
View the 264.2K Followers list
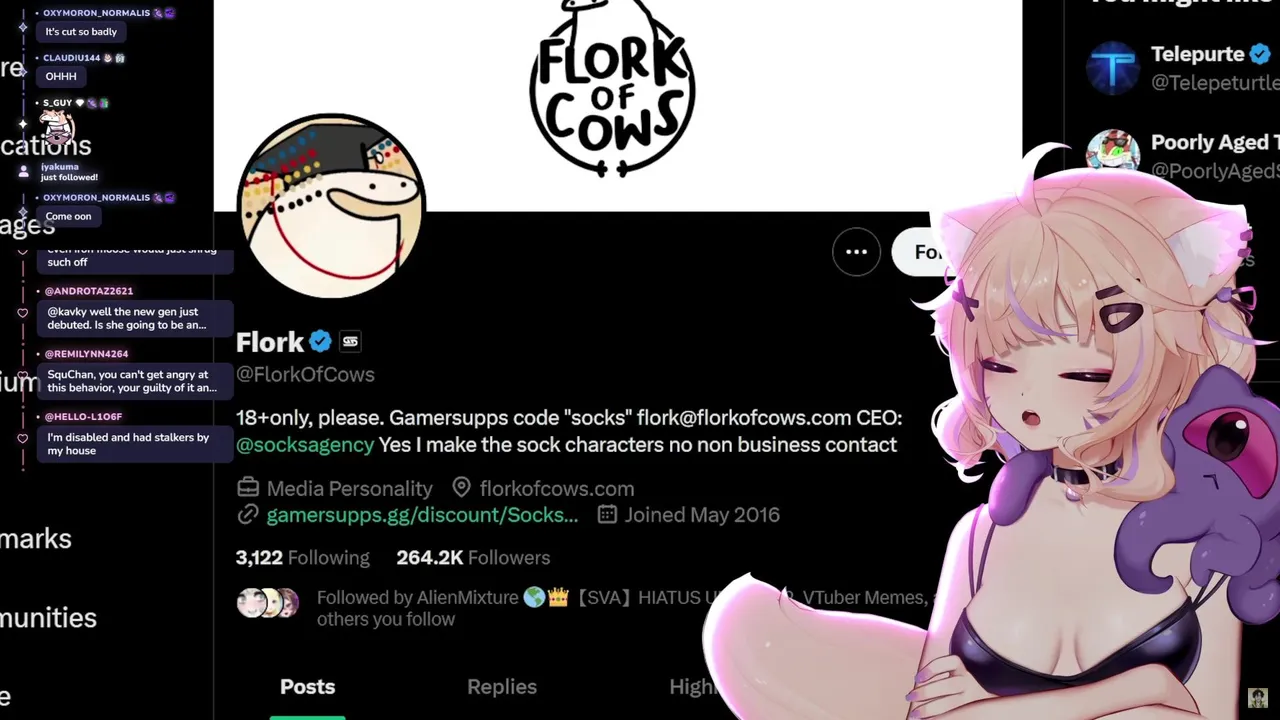tap(473, 558)
